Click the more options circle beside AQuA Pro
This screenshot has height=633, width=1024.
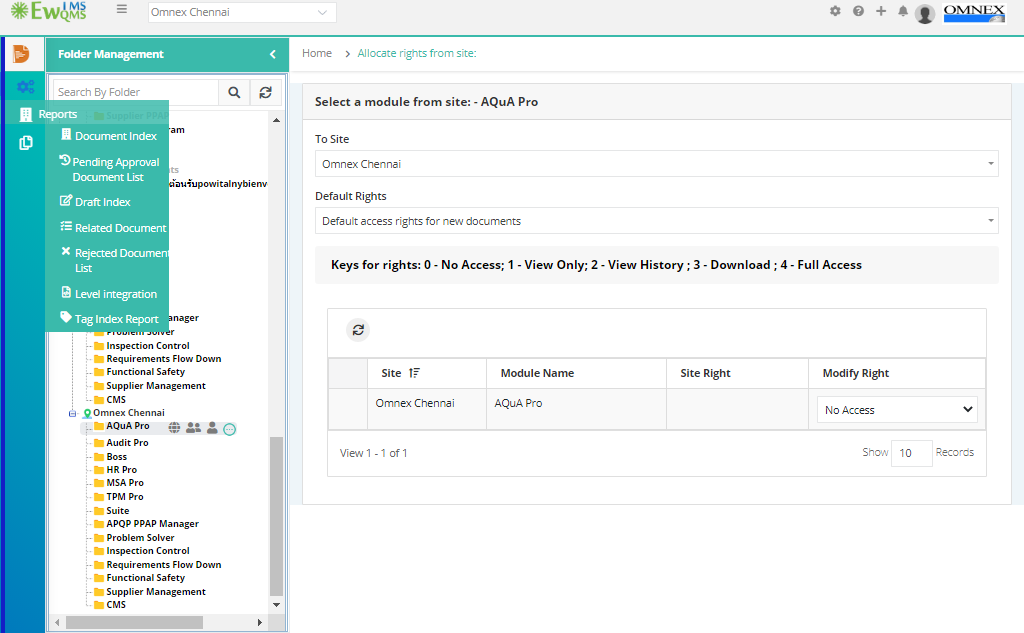[229, 429]
